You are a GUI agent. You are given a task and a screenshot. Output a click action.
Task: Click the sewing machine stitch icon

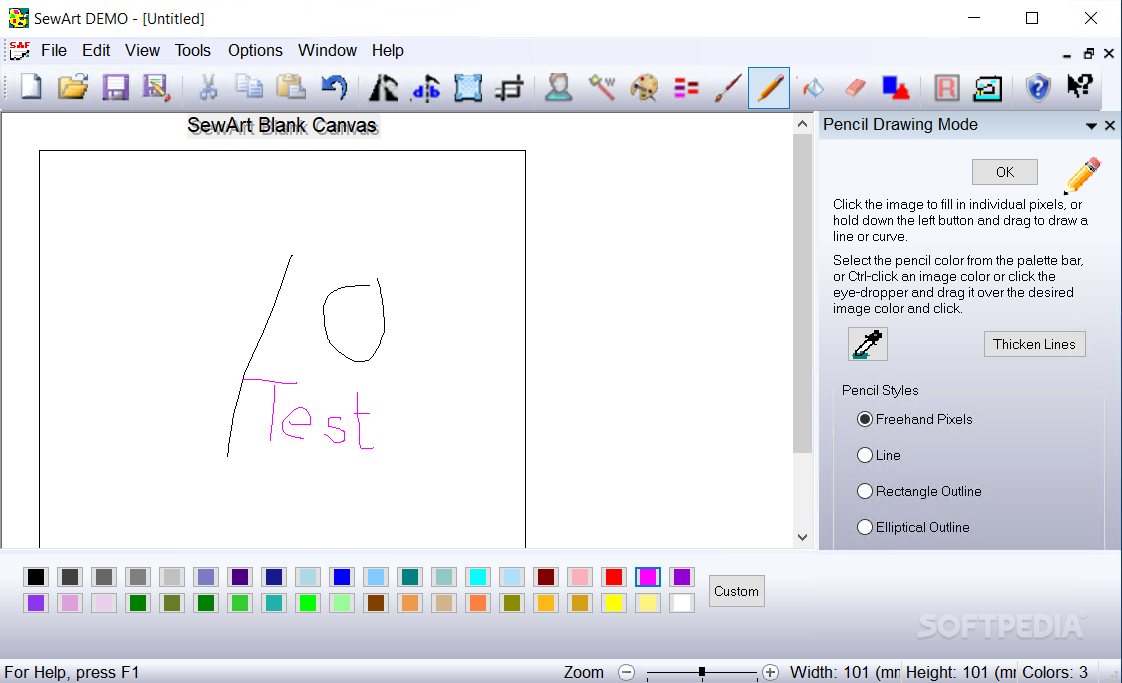tap(987, 87)
